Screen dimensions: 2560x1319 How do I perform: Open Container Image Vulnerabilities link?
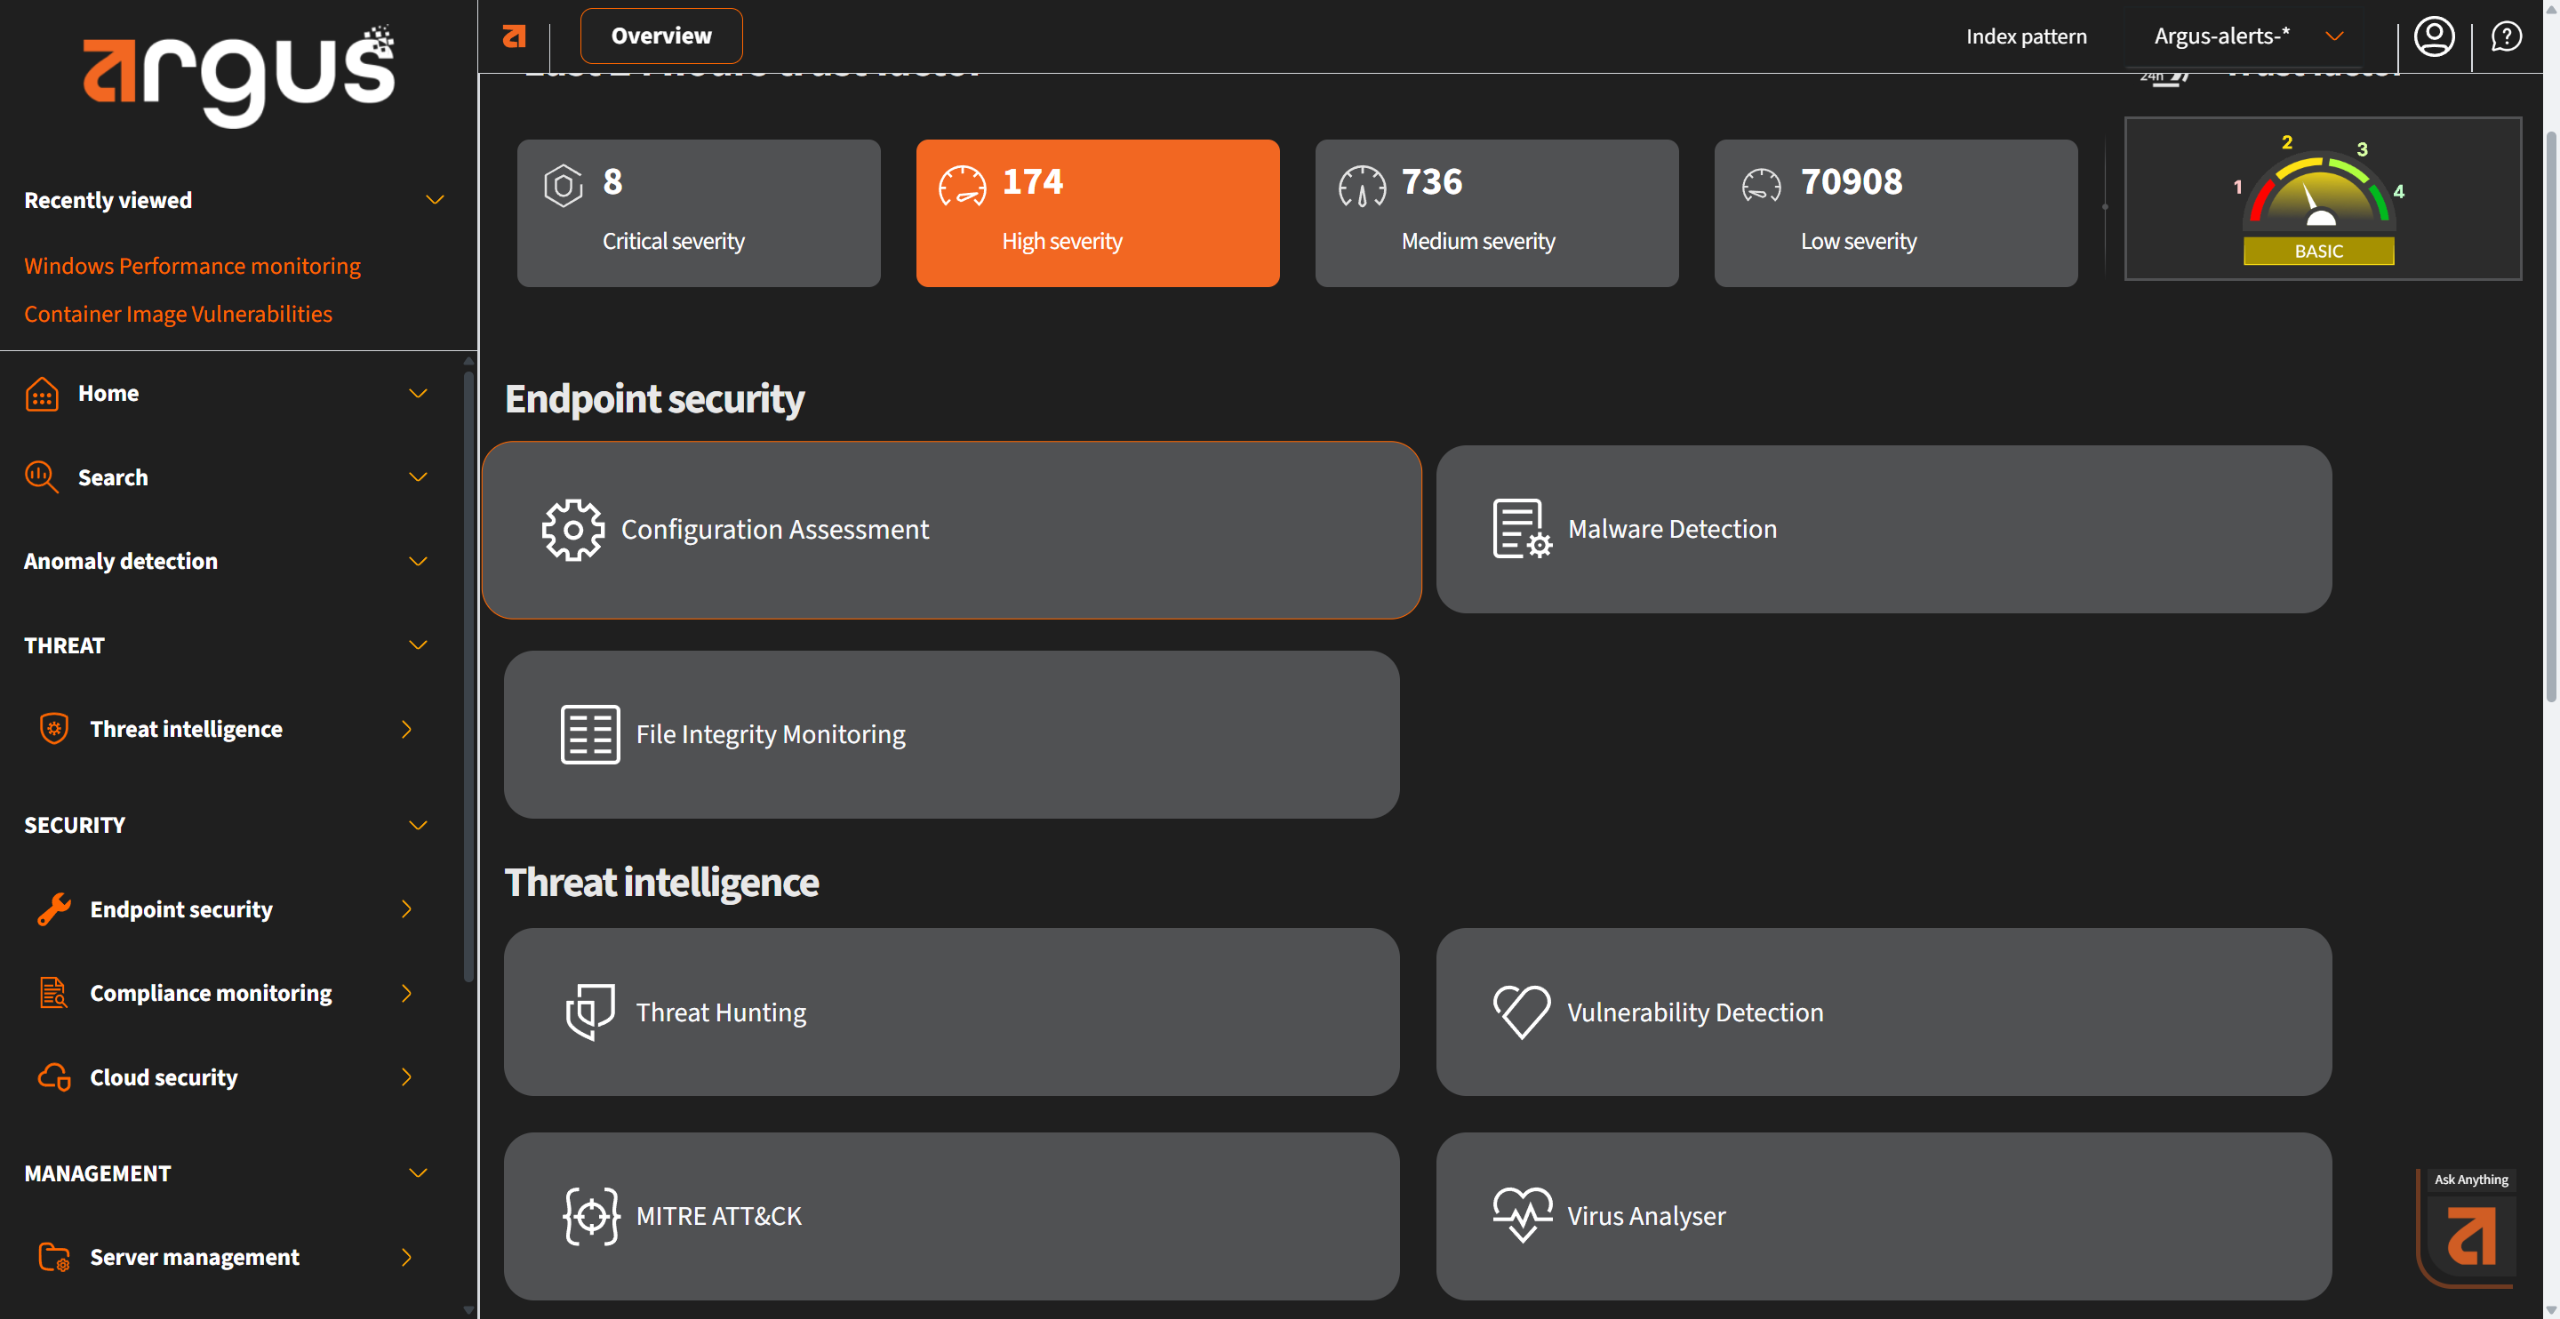coord(178,314)
